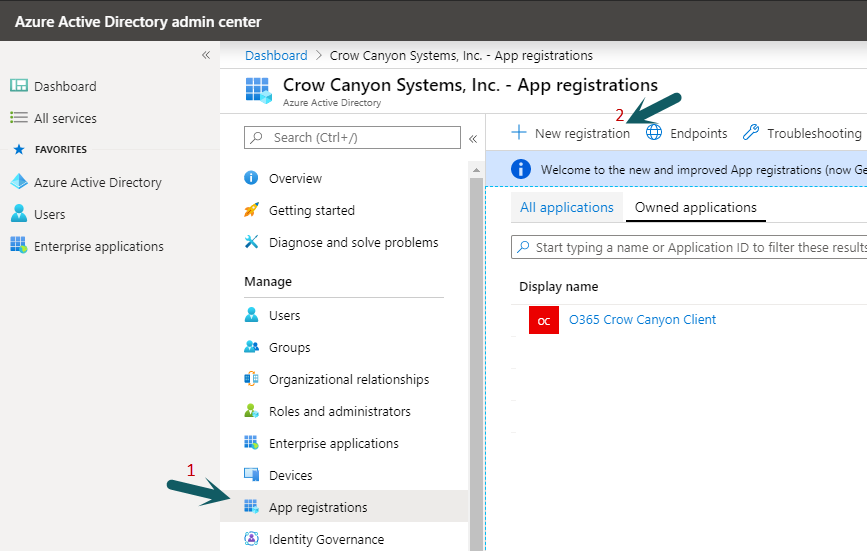Focus the Search (Ctrl+/) menu box

352,137
